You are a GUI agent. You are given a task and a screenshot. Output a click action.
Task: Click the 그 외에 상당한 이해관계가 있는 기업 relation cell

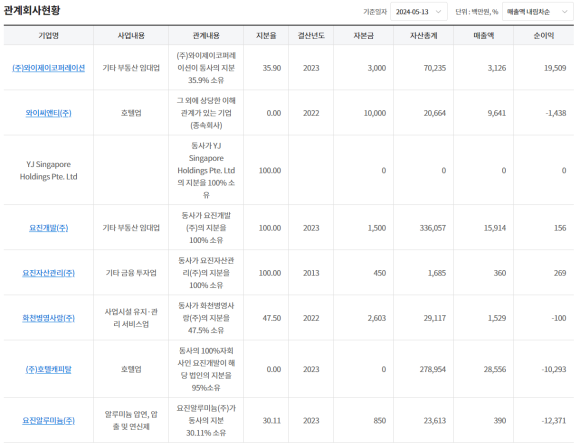pyautogui.click(x=206, y=113)
